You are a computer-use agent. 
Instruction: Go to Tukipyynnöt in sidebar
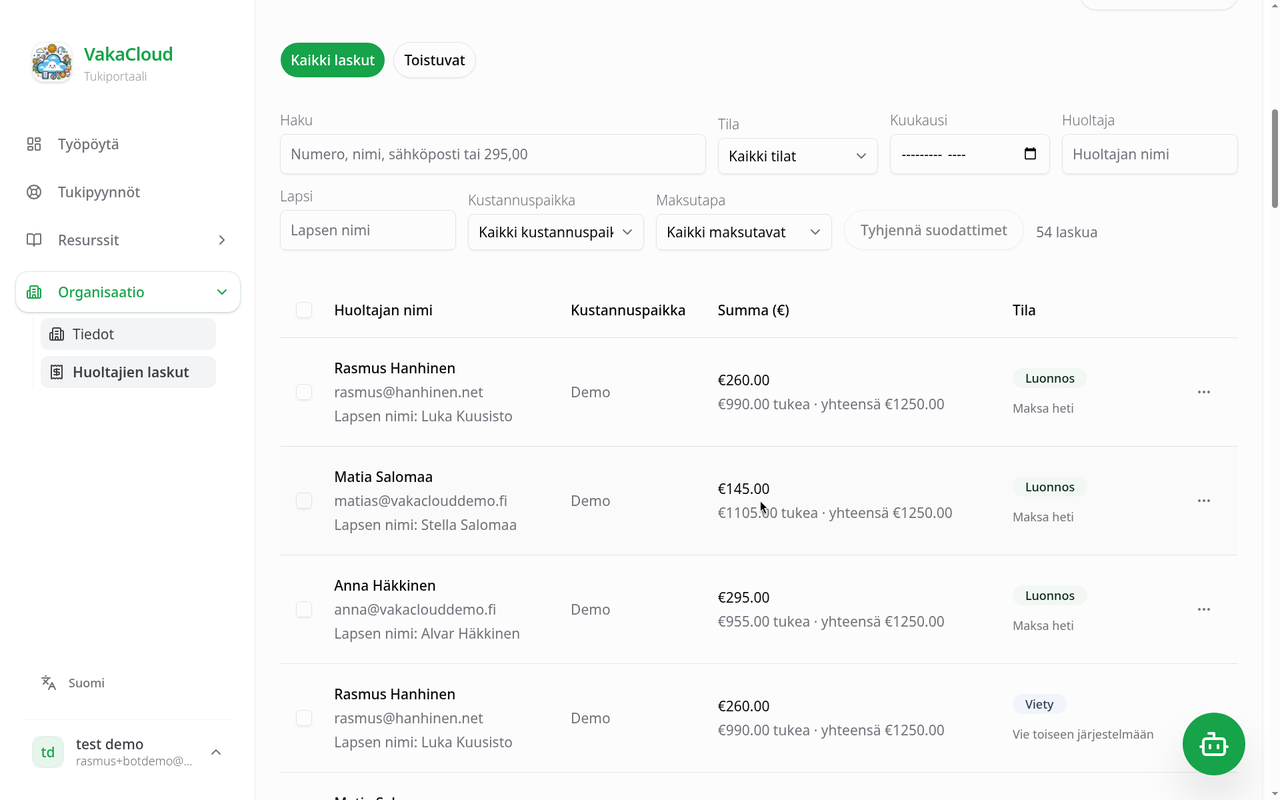pos(128,192)
